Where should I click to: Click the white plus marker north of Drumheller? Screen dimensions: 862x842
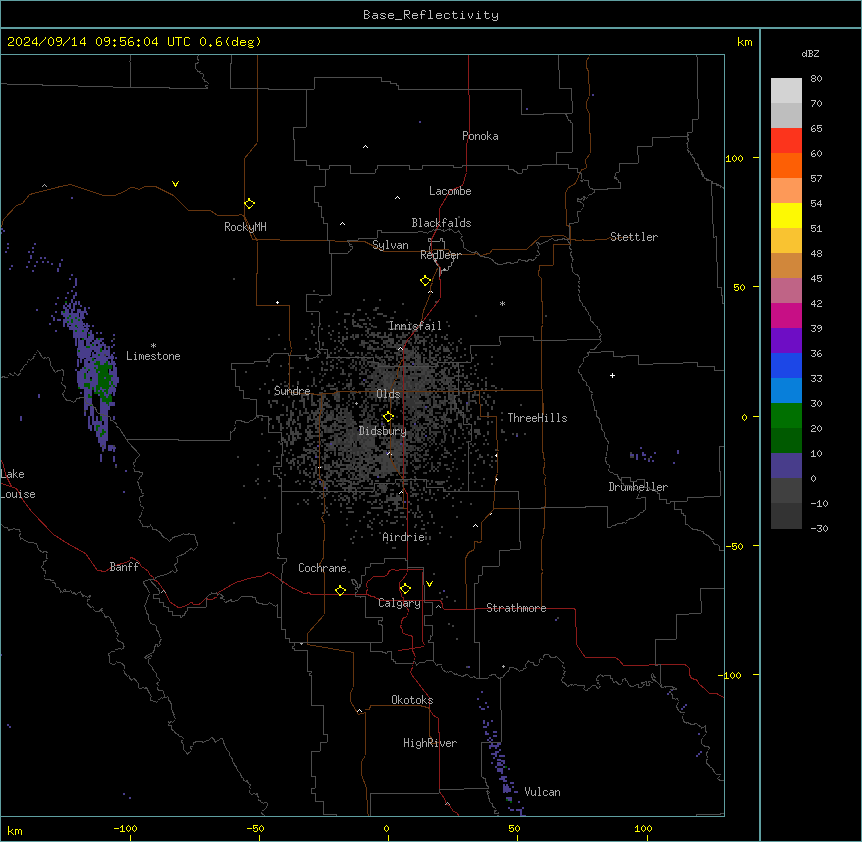point(612,375)
